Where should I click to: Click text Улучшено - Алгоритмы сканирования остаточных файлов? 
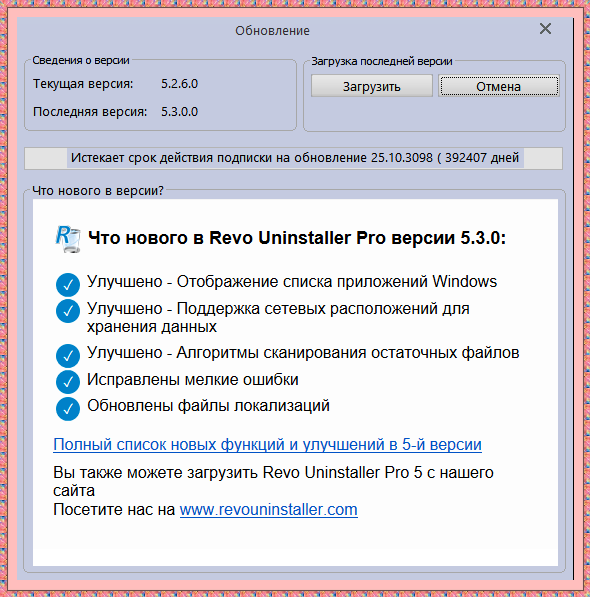[x=303, y=353]
